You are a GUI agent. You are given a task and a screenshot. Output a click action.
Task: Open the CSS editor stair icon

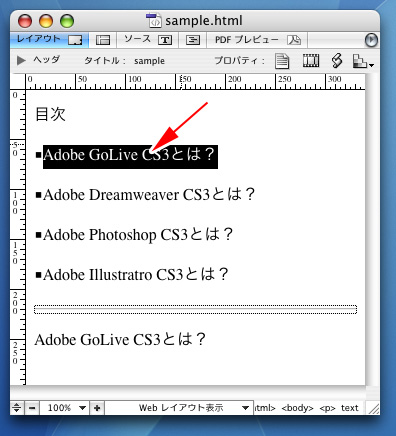tap(362, 61)
